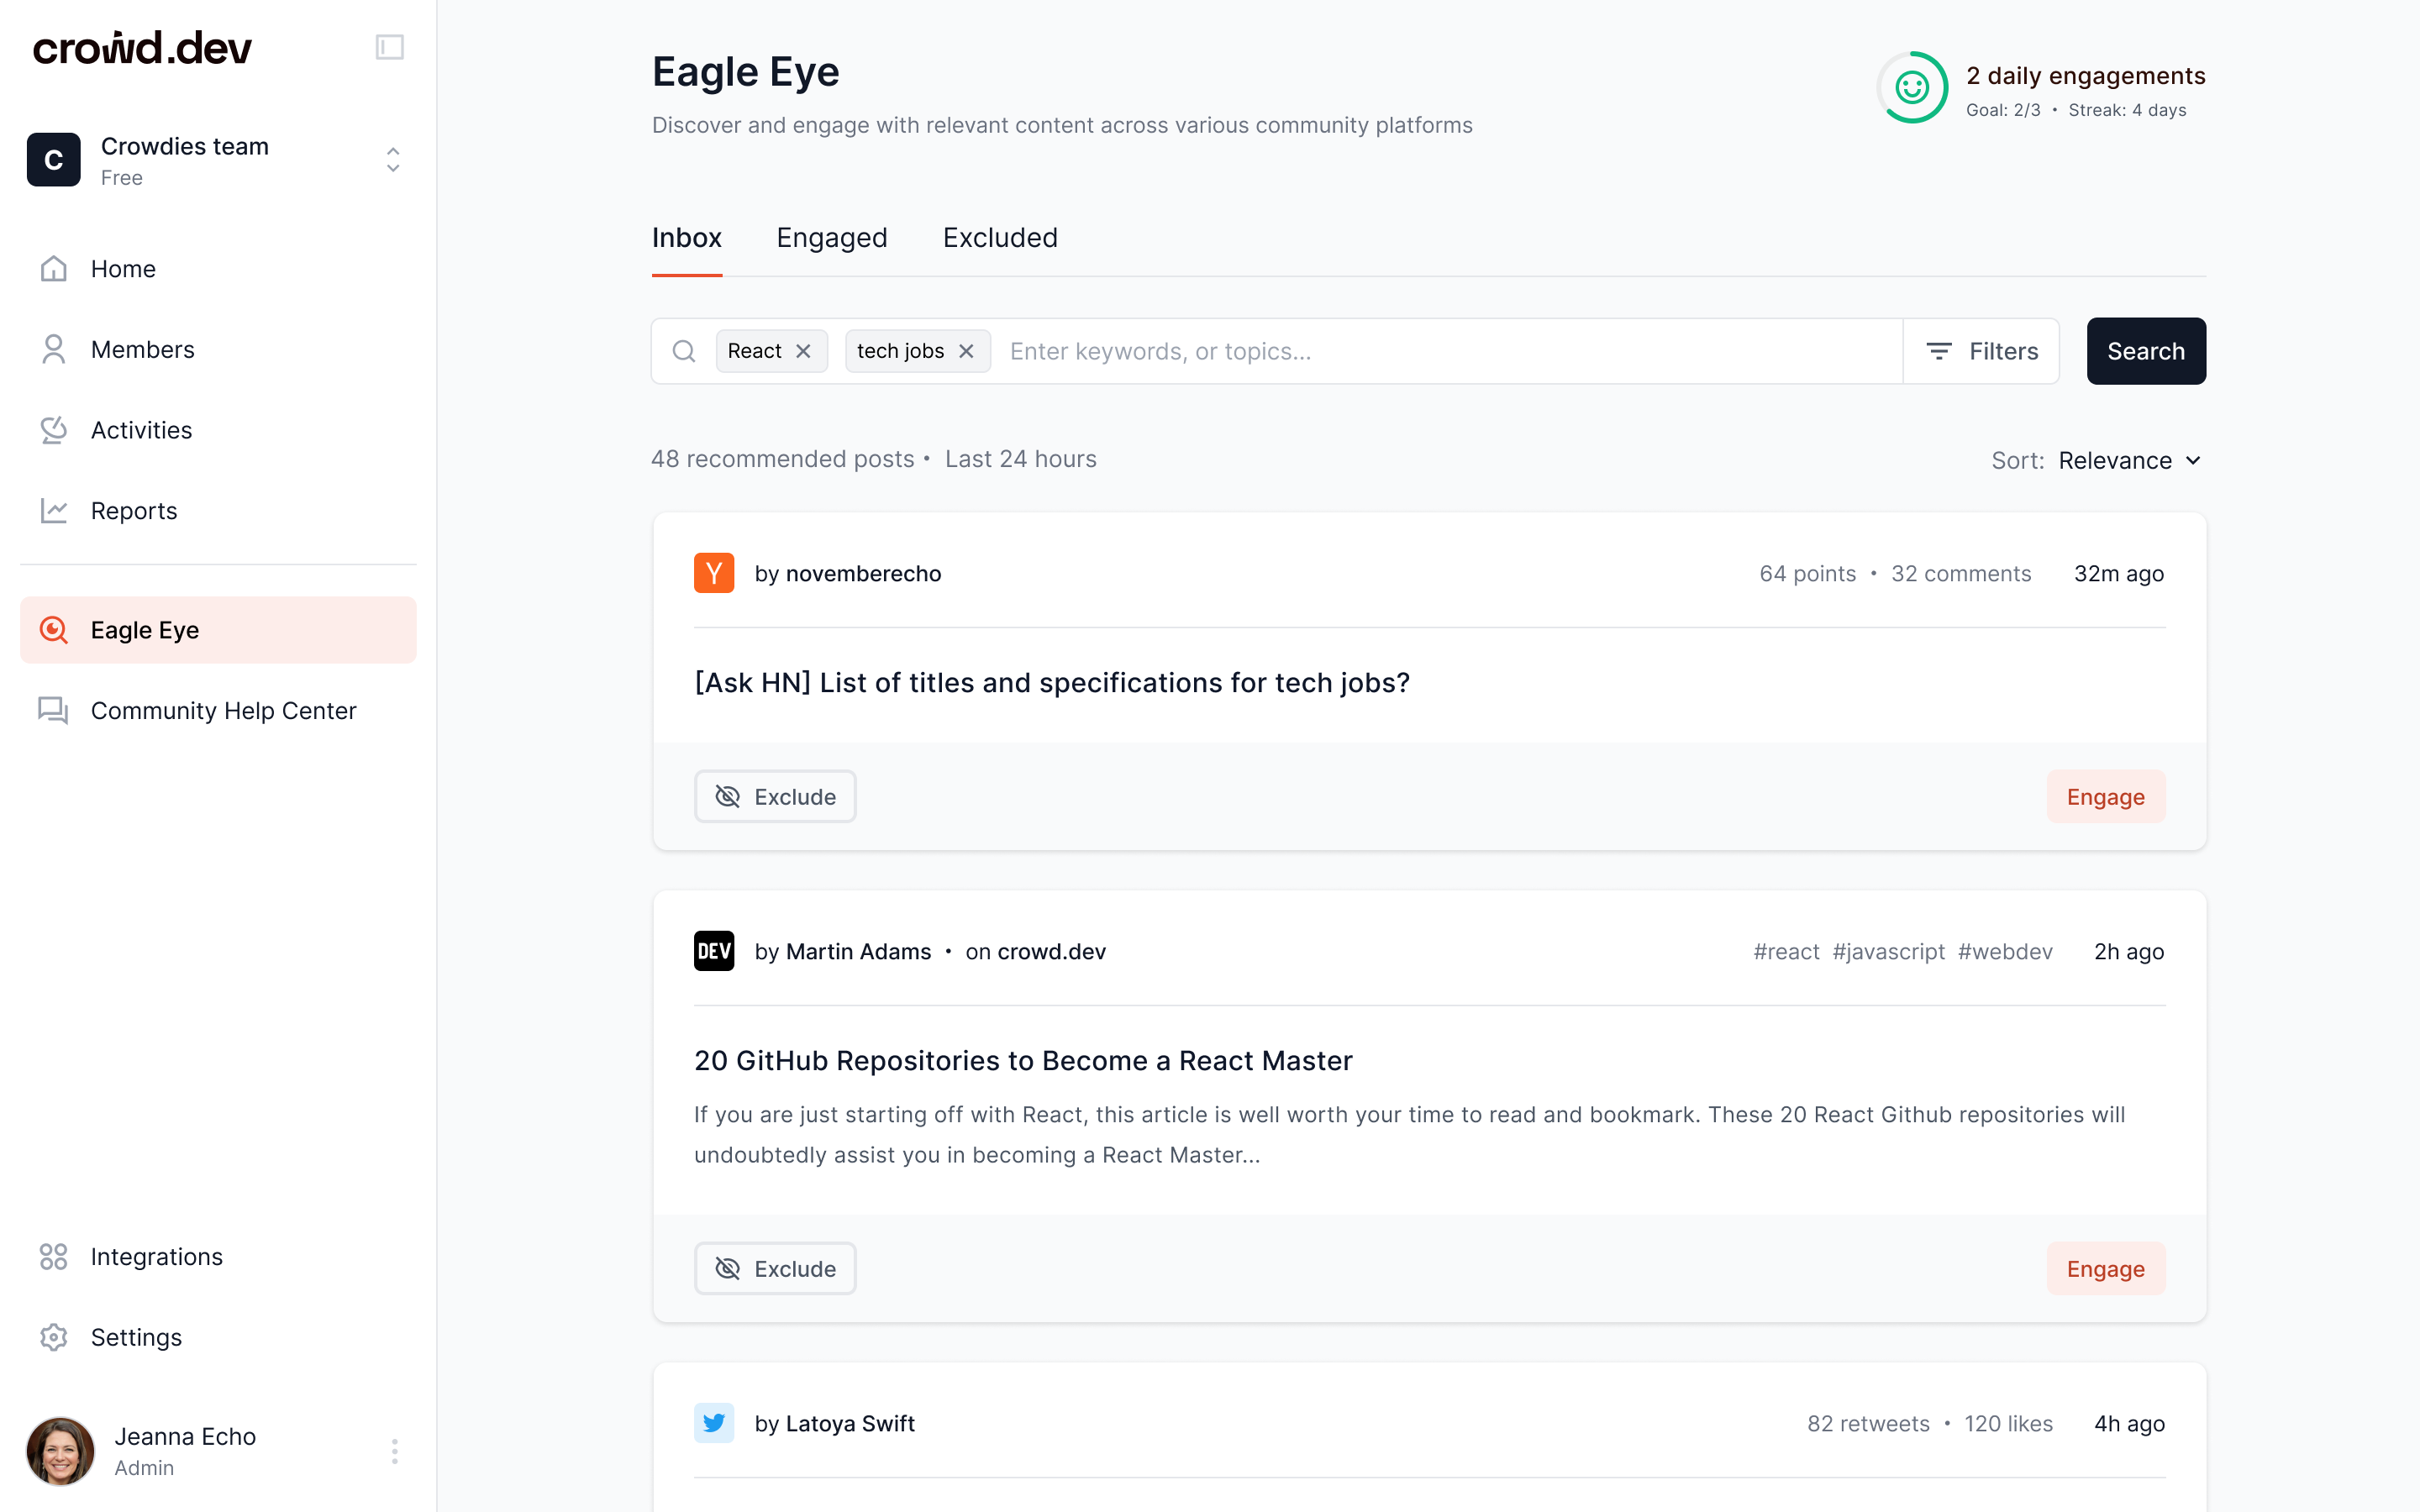This screenshot has height=1512, width=2420.
Task: Click the Hacker News Y icon
Action: point(713,573)
